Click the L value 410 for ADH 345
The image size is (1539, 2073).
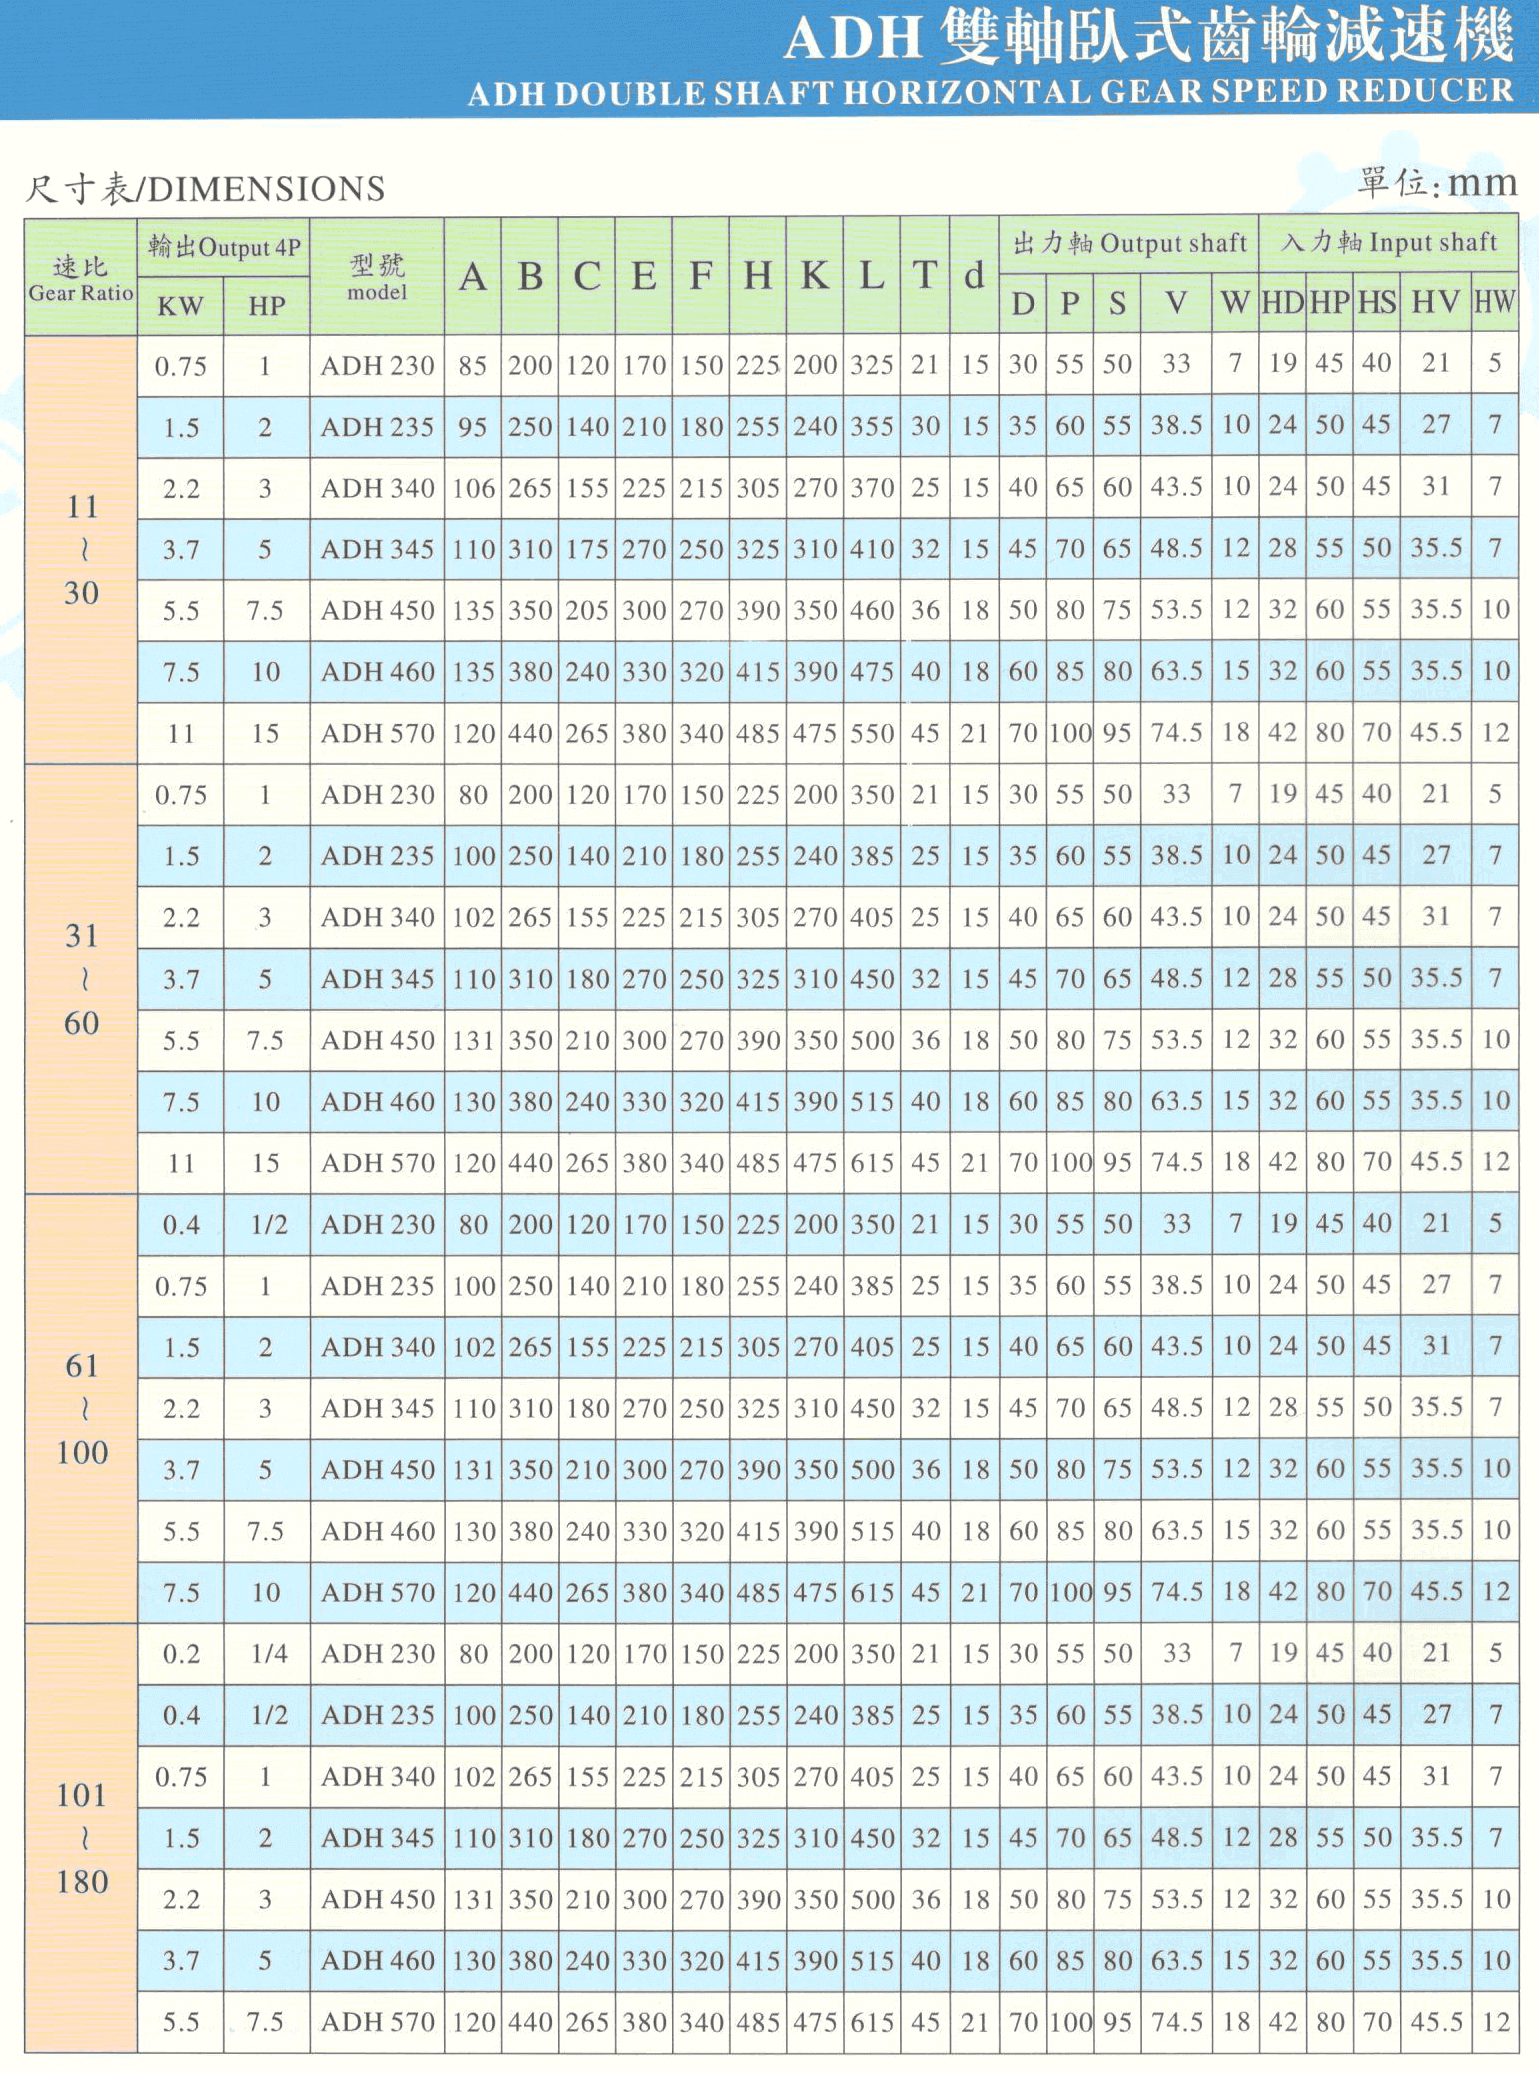[x=872, y=549]
